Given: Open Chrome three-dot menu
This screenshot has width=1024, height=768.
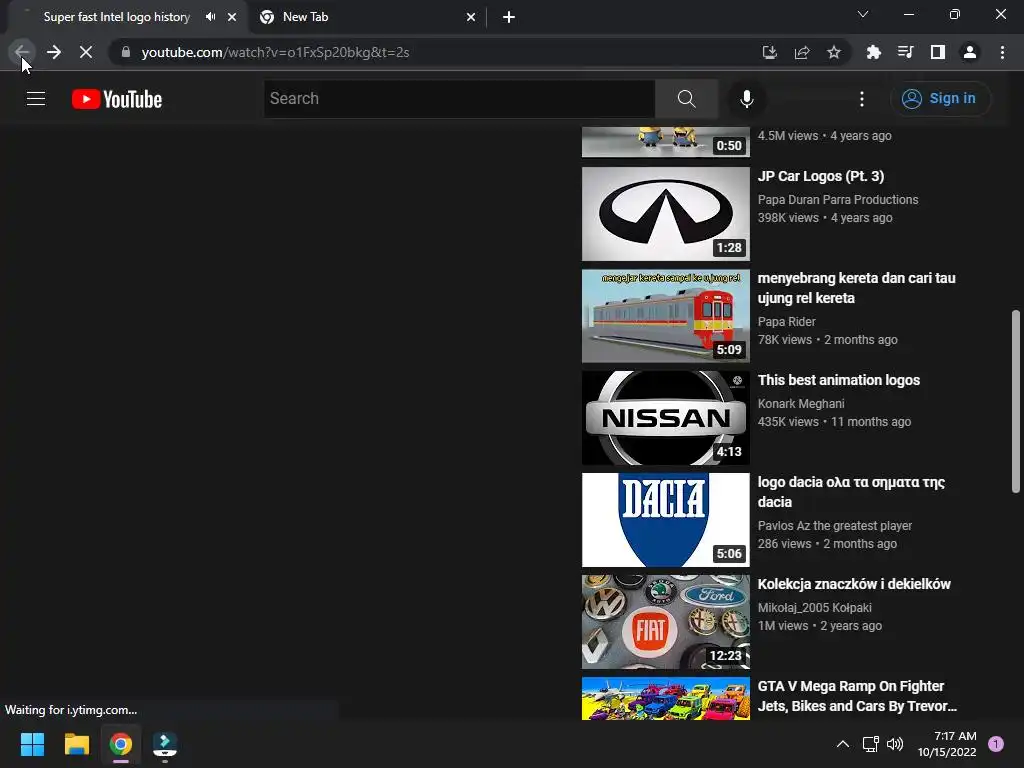Looking at the screenshot, I should click(x=1002, y=52).
